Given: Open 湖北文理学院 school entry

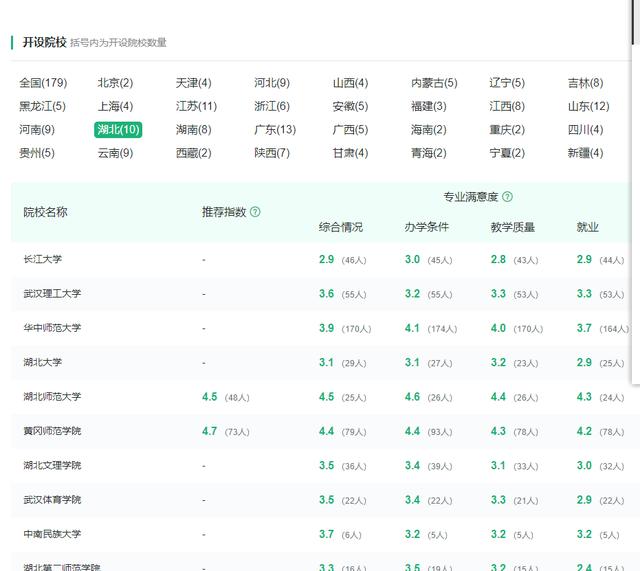Looking at the screenshot, I should pos(52,465).
